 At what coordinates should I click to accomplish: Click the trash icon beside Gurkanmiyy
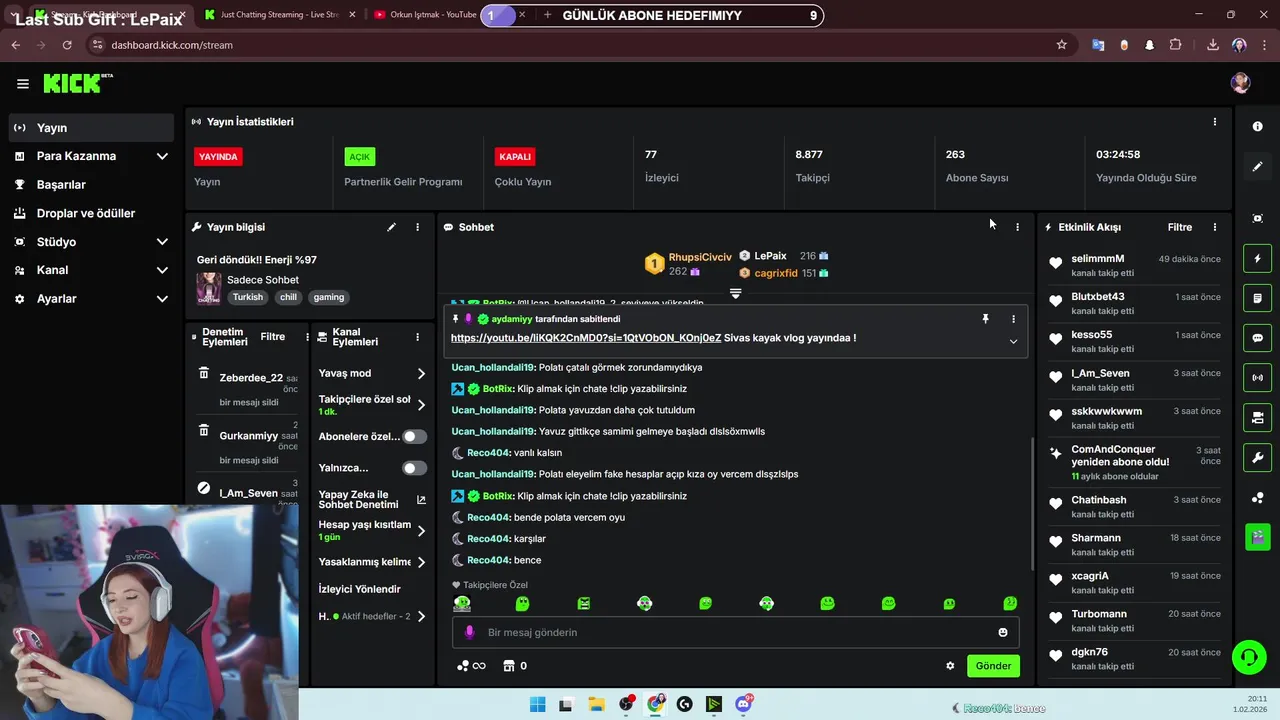pyautogui.click(x=204, y=431)
